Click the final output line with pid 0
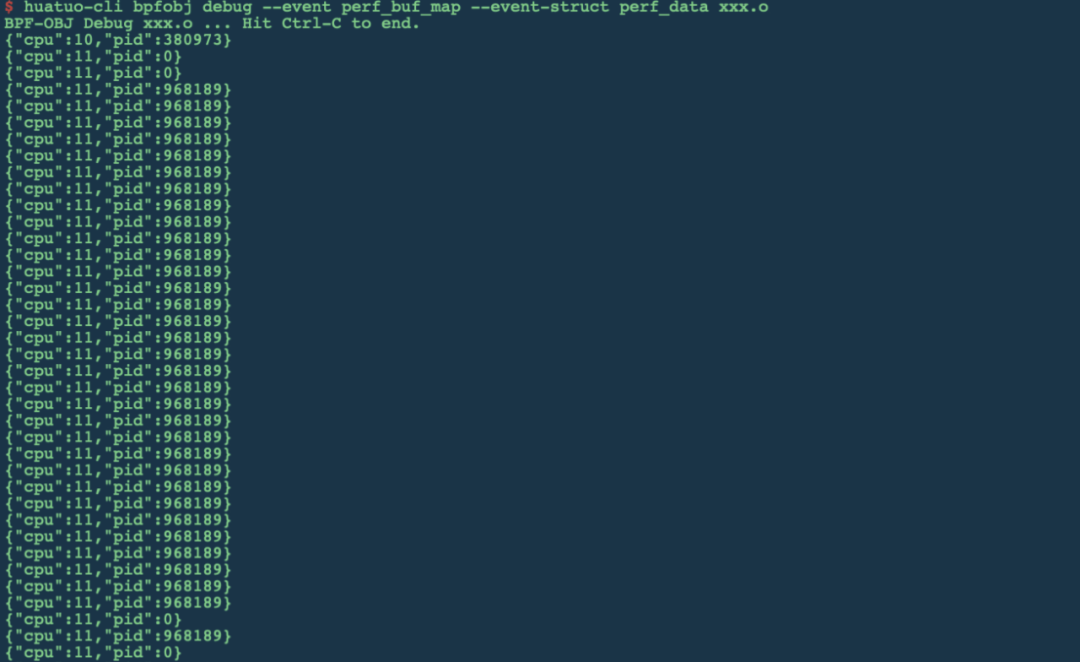The height and width of the screenshot is (662, 1080). pos(93,652)
